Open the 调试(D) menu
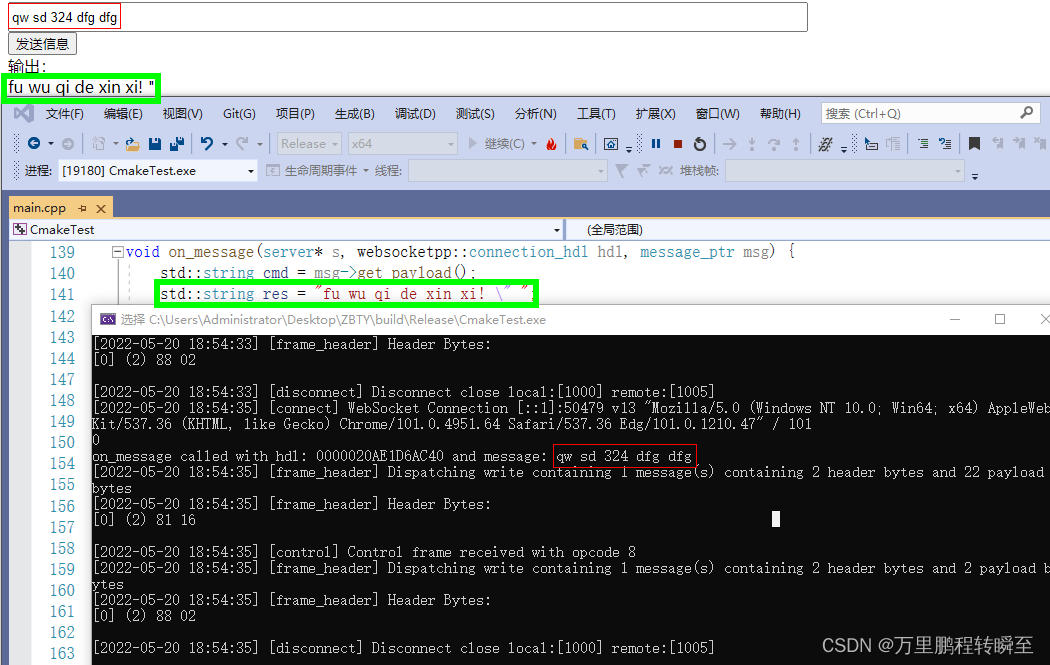This screenshot has width=1050, height=665. point(415,113)
